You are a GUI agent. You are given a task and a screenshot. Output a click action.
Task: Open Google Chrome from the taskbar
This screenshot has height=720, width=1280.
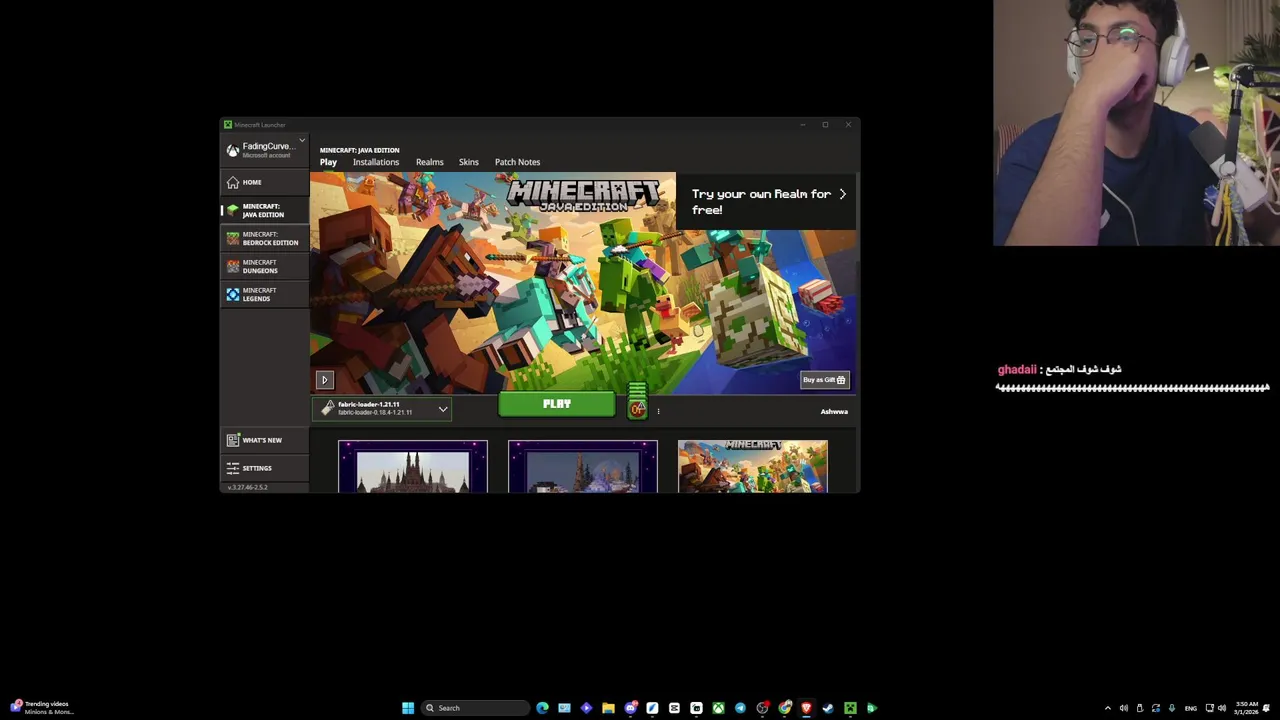tap(784, 708)
